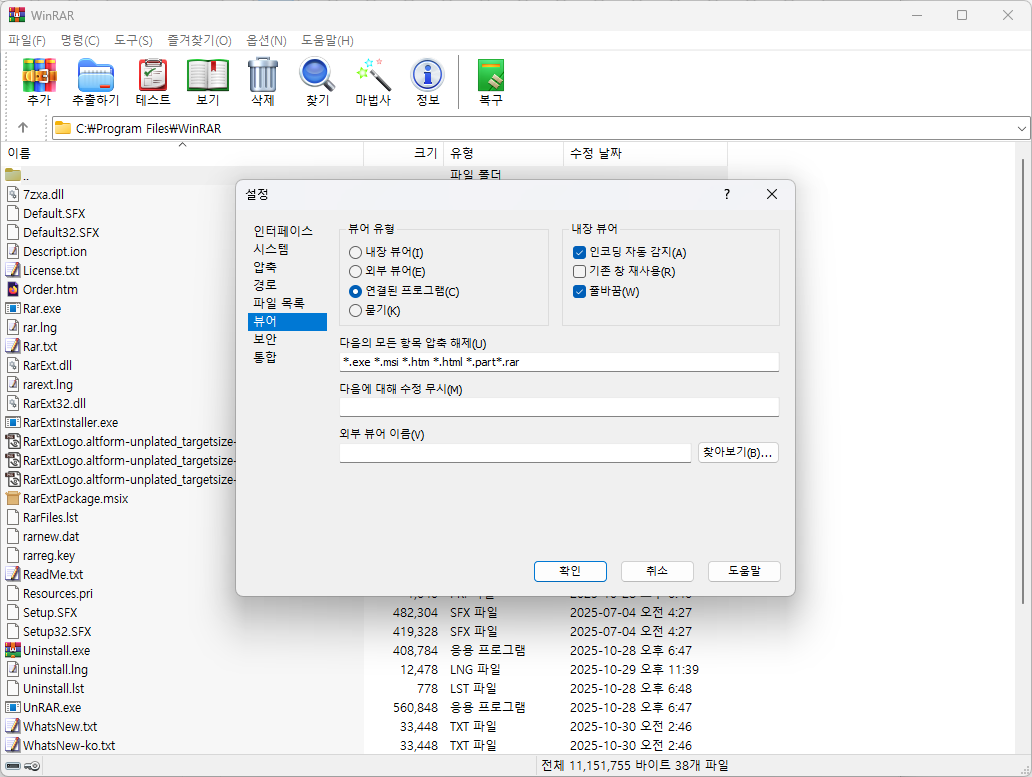Image resolution: width=1032 pixels, height=777 pixels.
Task: Click the help question mark in 설정 dialog
Action: pyautogui.click(x=727, y=194)
